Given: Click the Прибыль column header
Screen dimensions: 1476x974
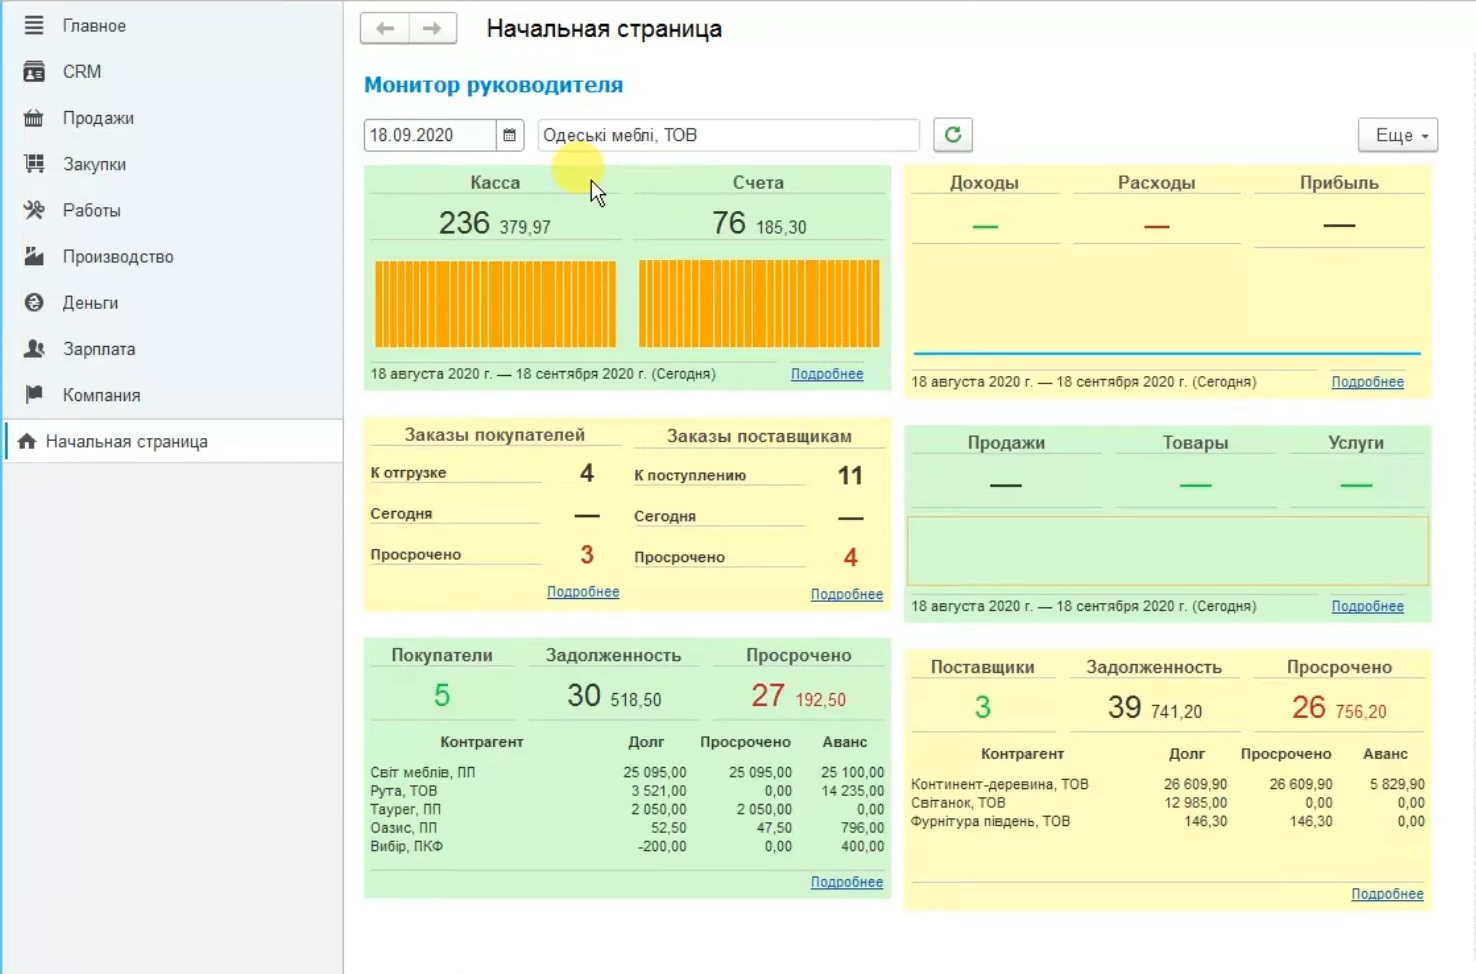Looking at the screenshot, I should click(1339, 182).
